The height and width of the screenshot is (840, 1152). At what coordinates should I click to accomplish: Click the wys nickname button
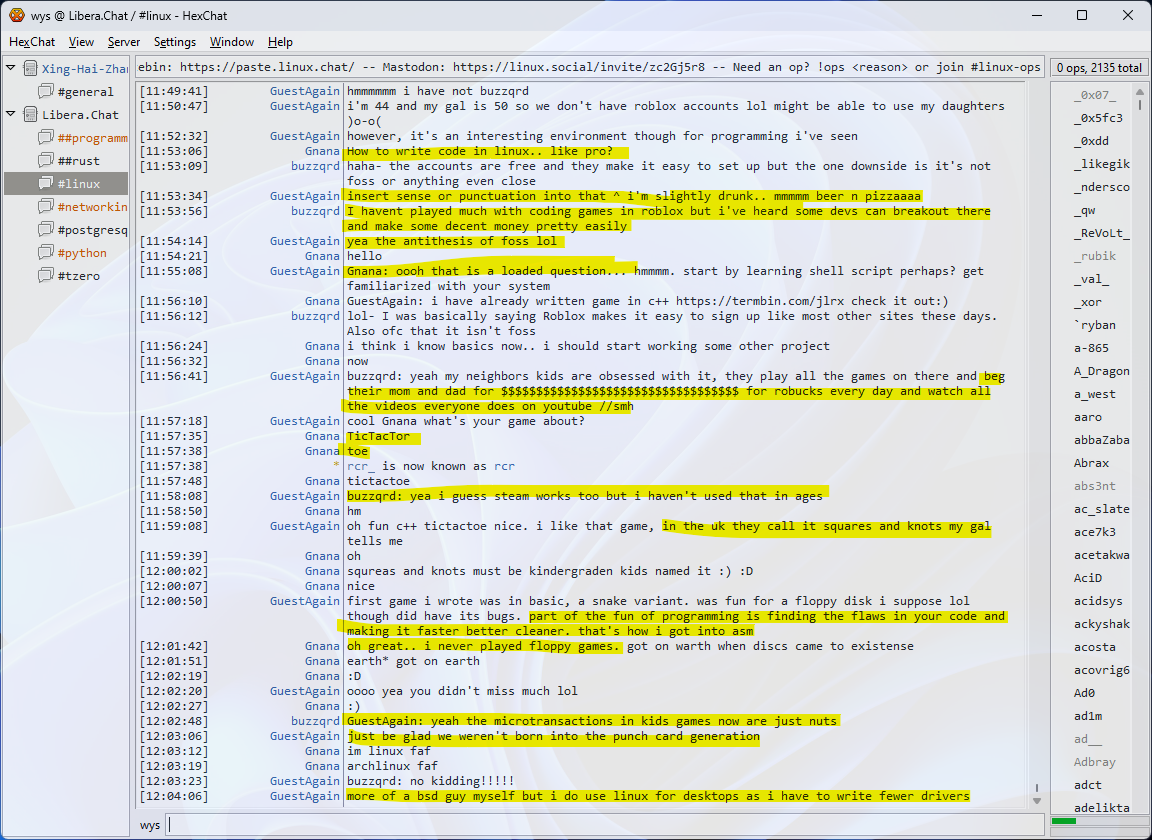coord(150,825)
